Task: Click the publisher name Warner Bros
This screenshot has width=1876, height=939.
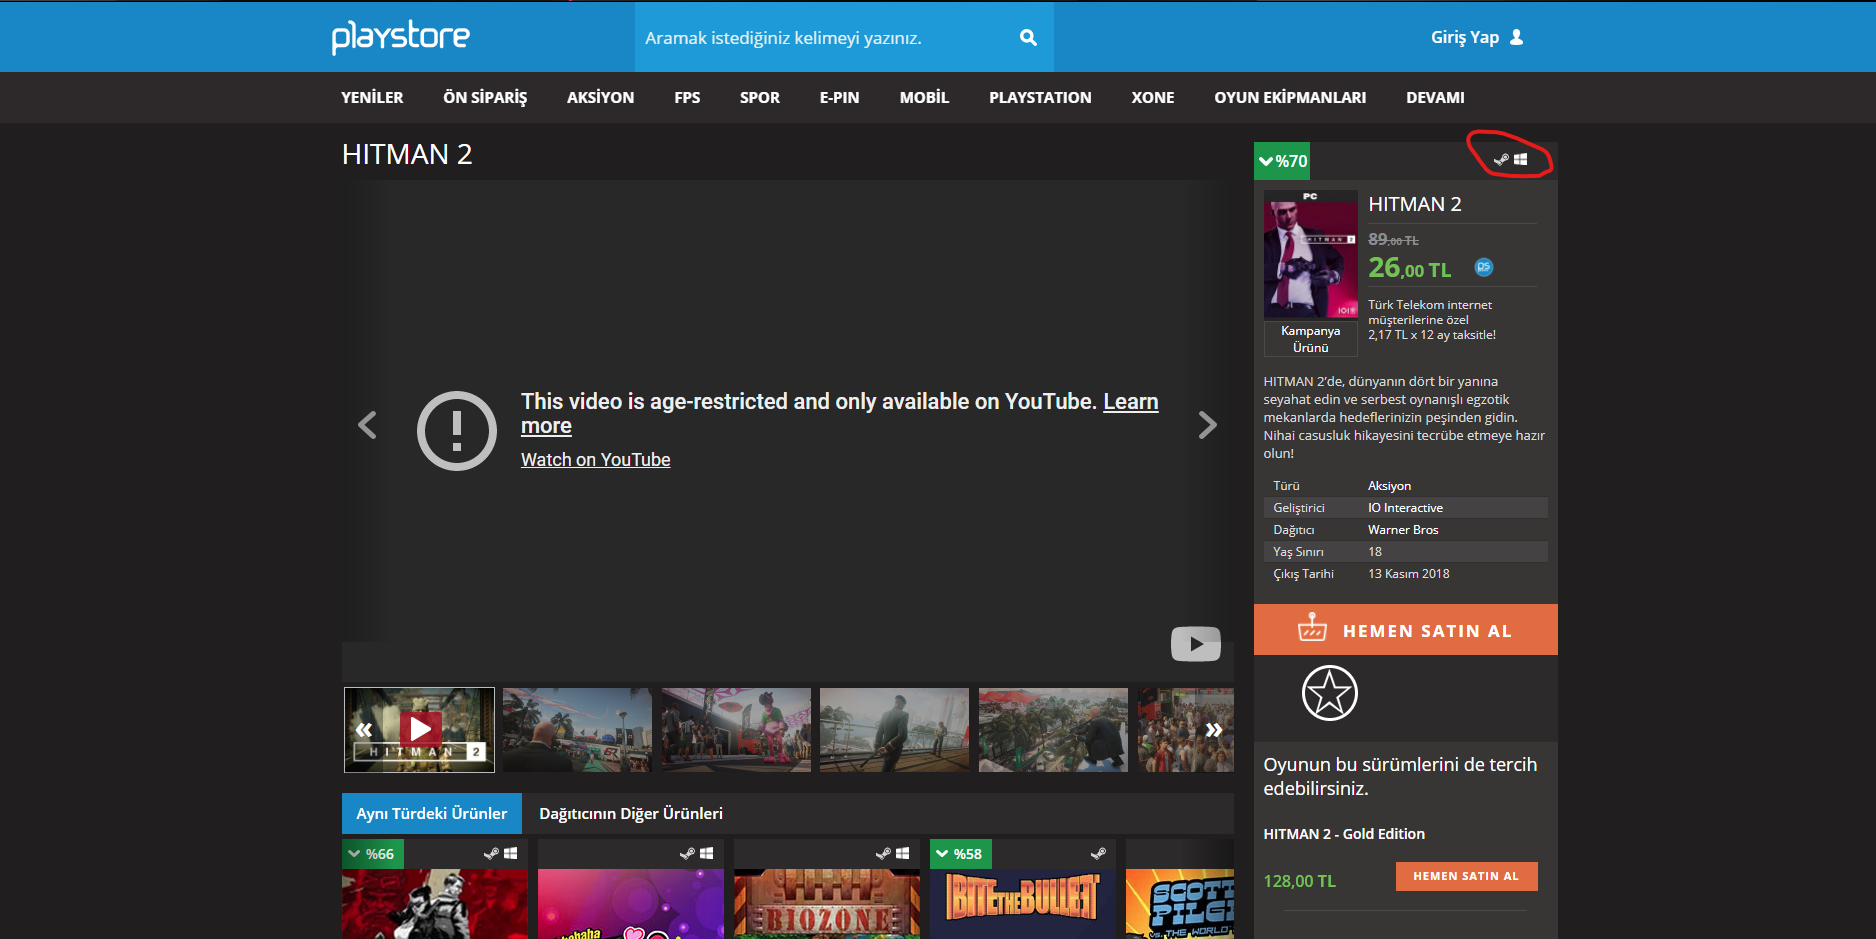Action: (1403, 530)
